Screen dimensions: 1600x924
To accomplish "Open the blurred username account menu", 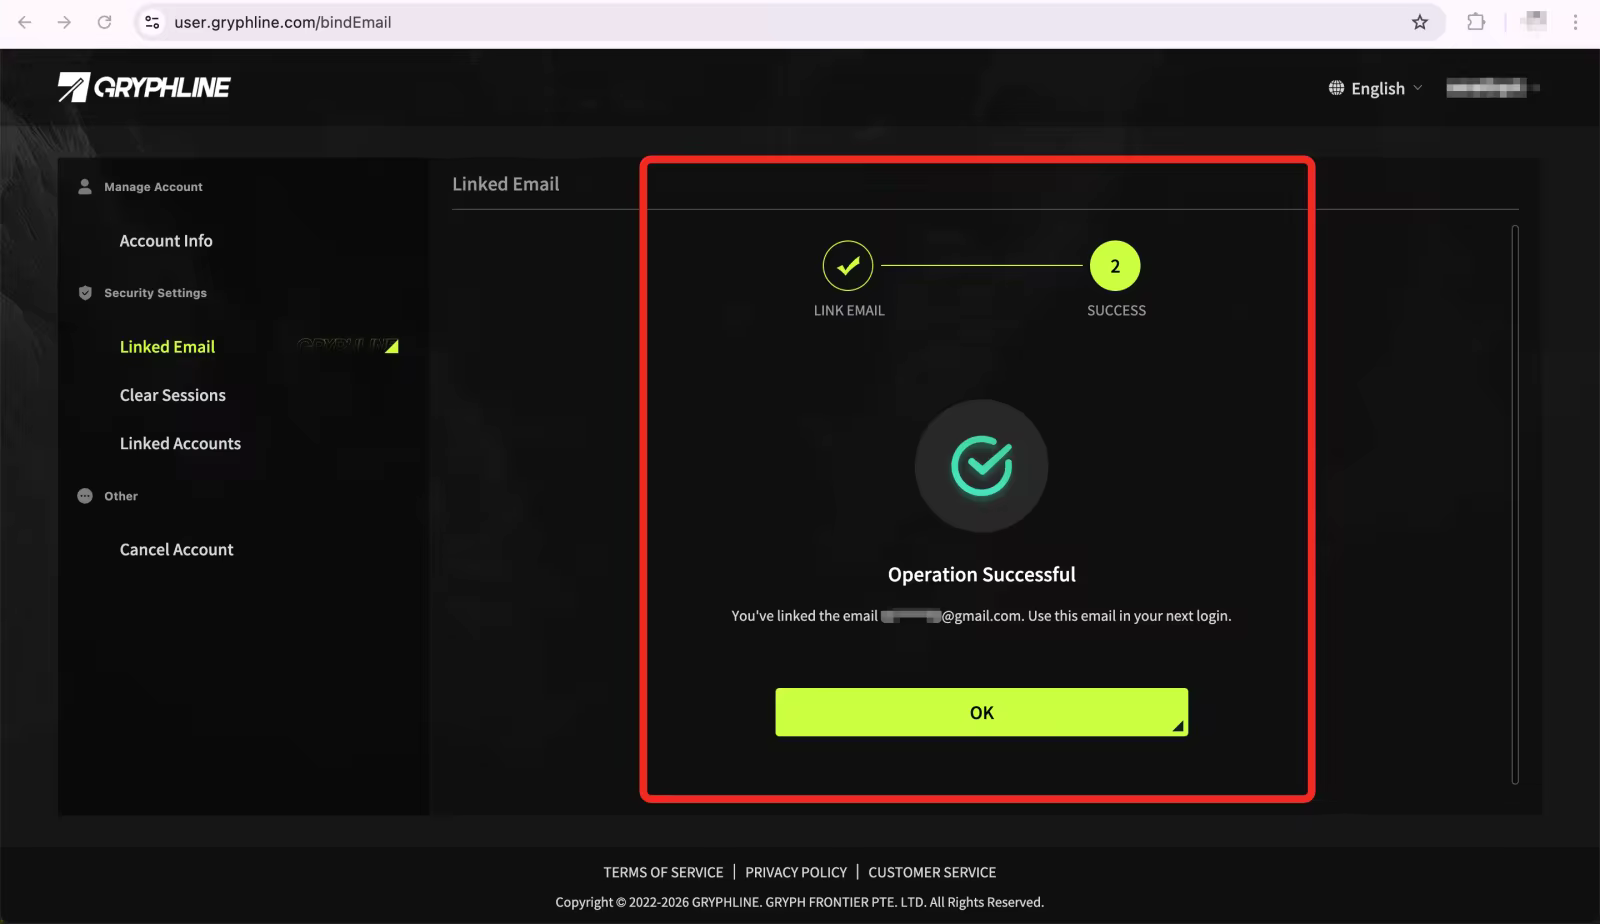I will [1490, 88].
